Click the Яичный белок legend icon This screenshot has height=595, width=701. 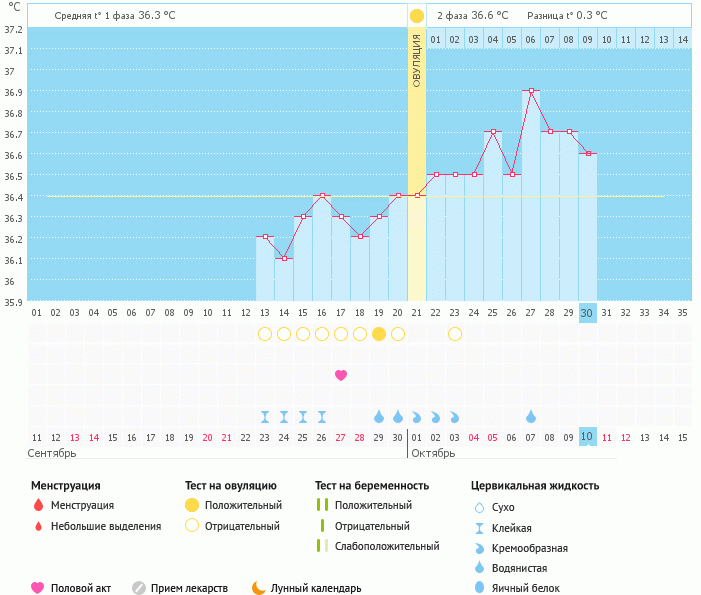point(479,588)
